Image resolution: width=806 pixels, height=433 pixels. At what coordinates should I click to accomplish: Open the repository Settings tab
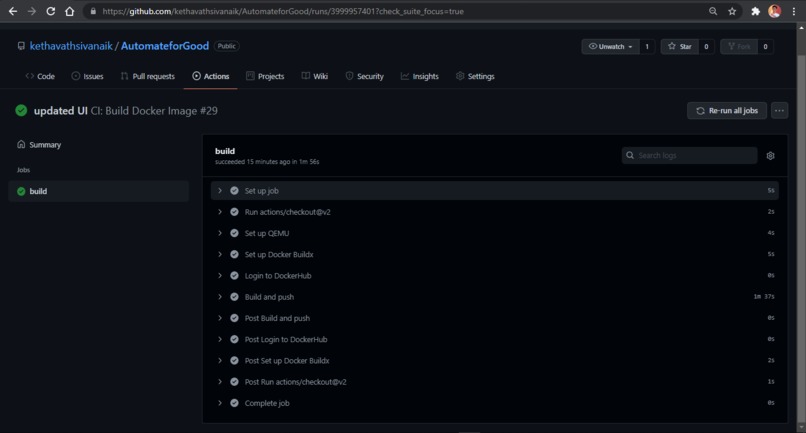click(x=475, y=76)
